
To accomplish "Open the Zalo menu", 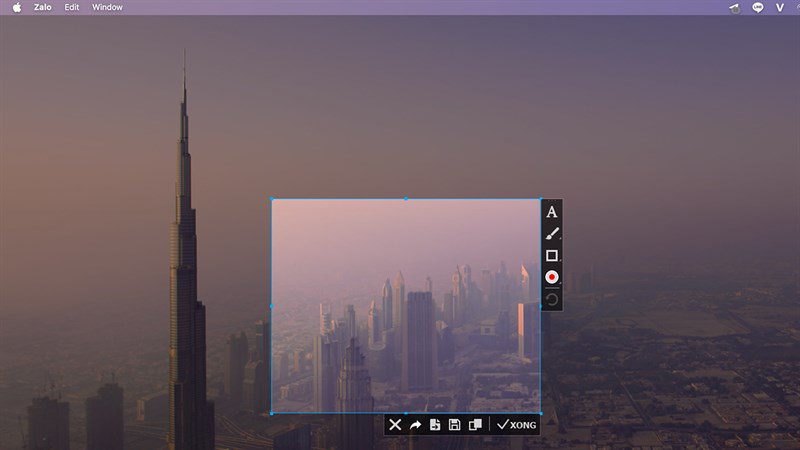I will tap(42, 7).
